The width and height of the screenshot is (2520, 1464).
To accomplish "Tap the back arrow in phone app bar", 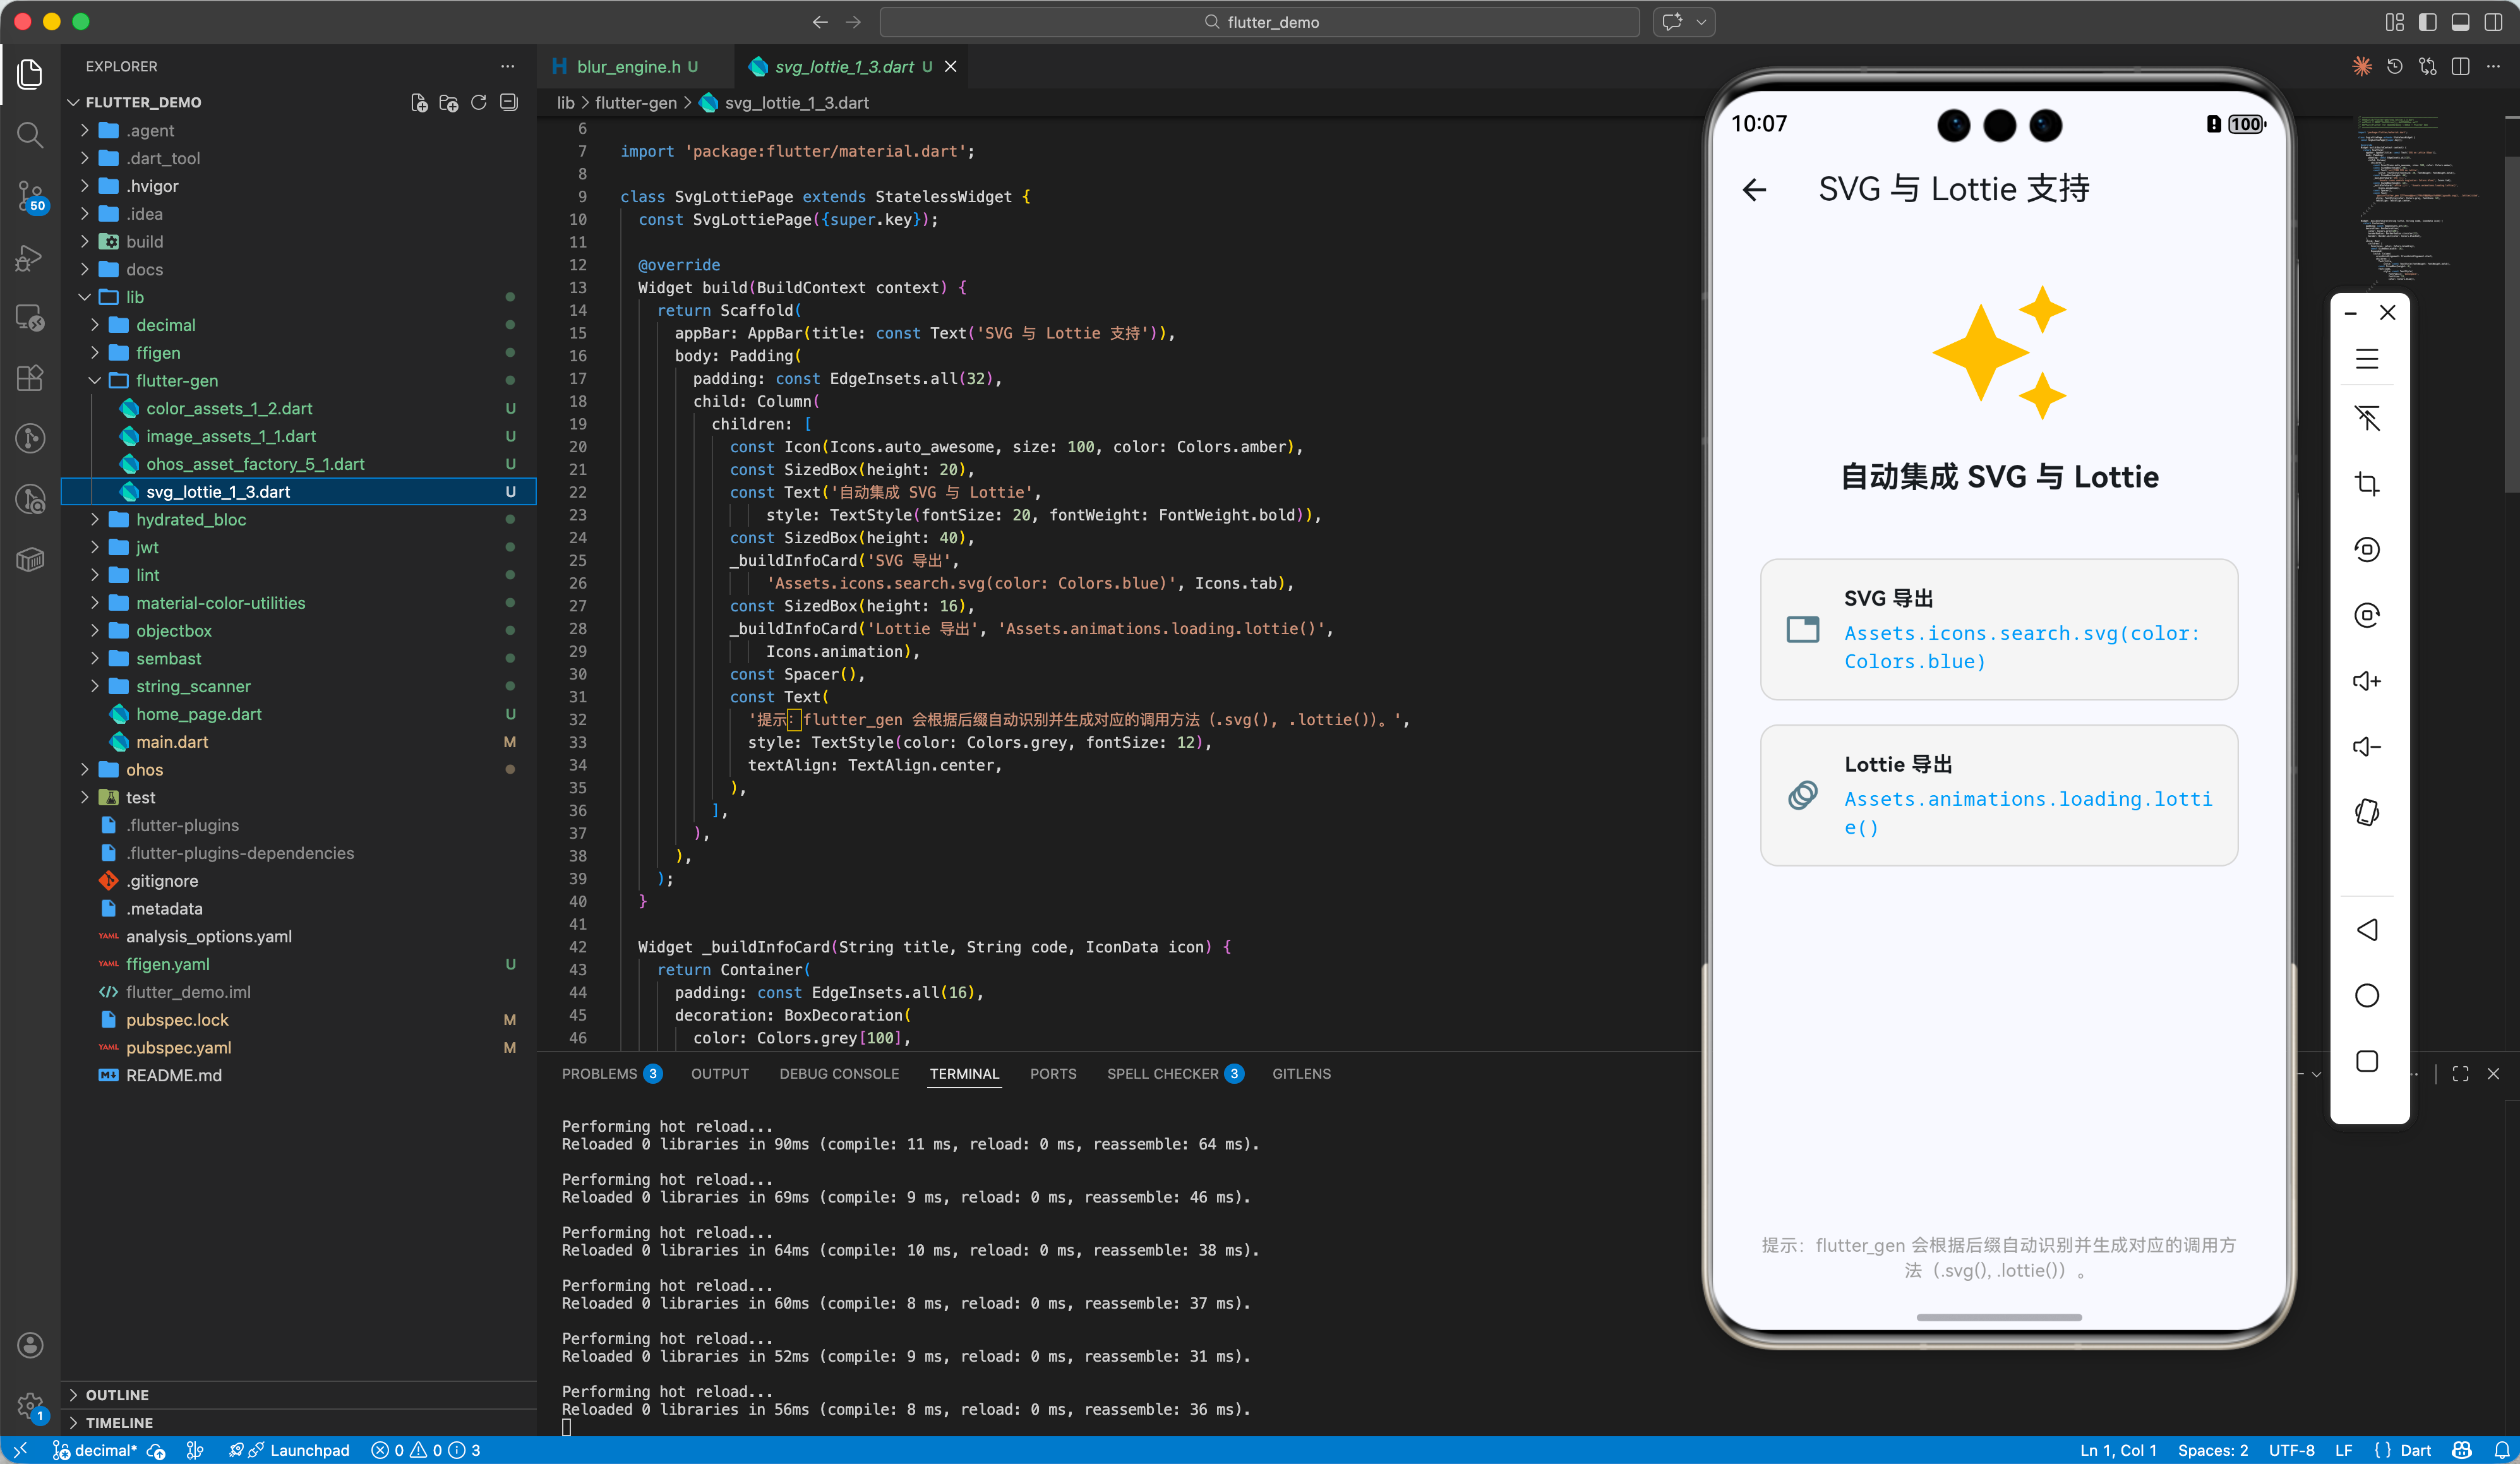I will (x=1754, y=189).
